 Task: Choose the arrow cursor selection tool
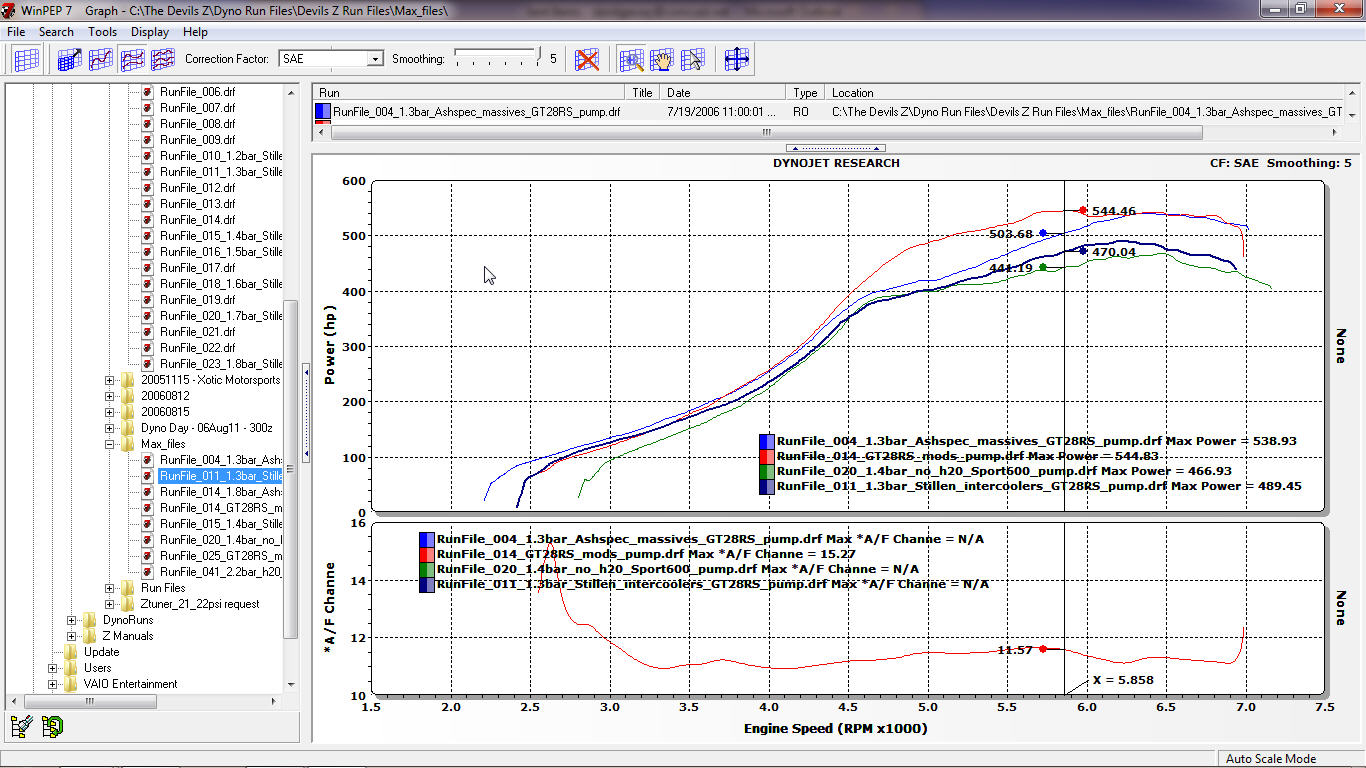[692, 60]
